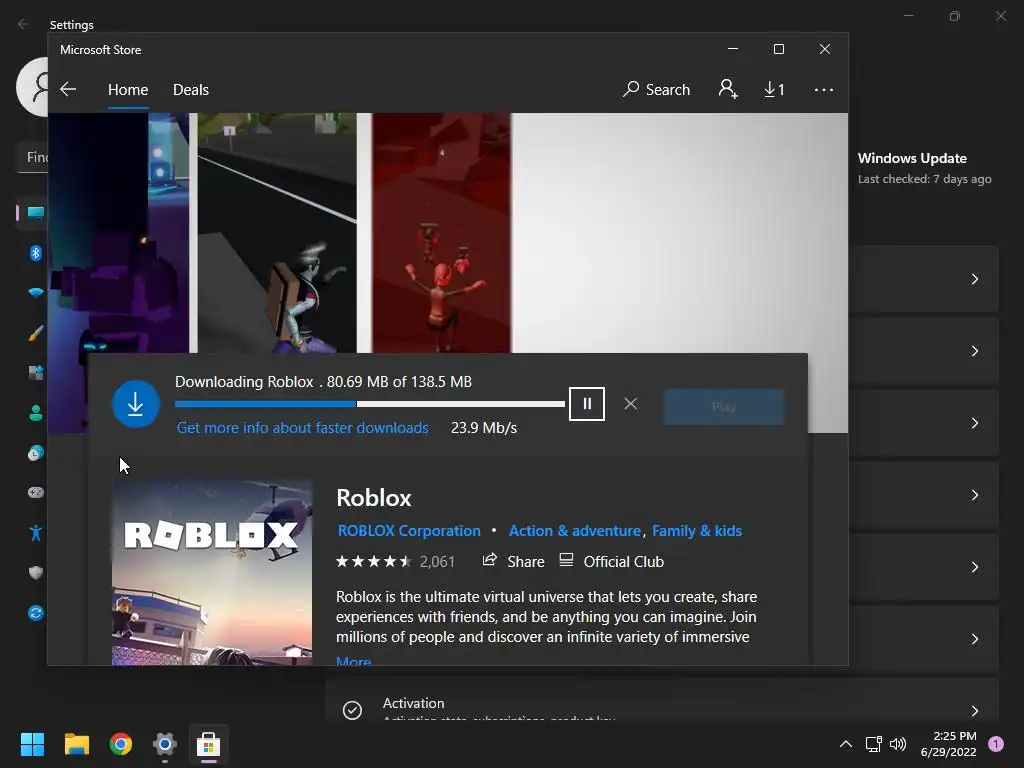Open Windows Update icon in Settings sidebar
Screen dimensions: 1024x768
[36, 613]
